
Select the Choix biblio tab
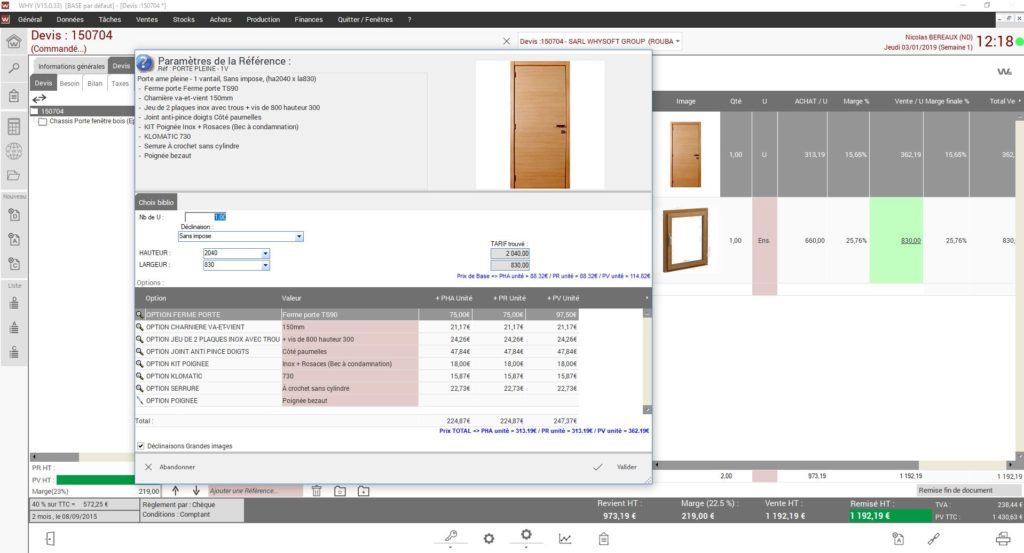pyautogui.click(x=156, y=202)
